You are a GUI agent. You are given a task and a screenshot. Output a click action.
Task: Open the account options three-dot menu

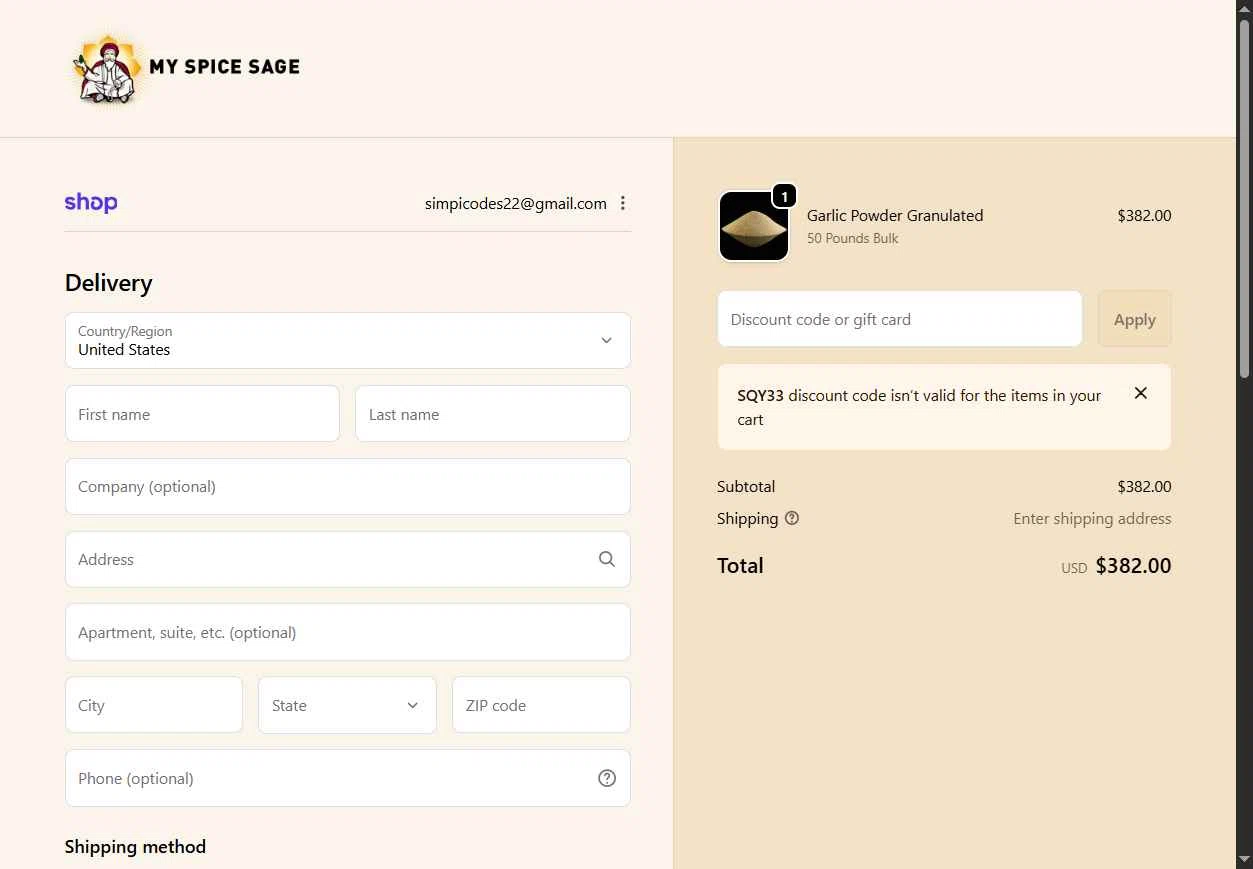[x=623, y=203]
